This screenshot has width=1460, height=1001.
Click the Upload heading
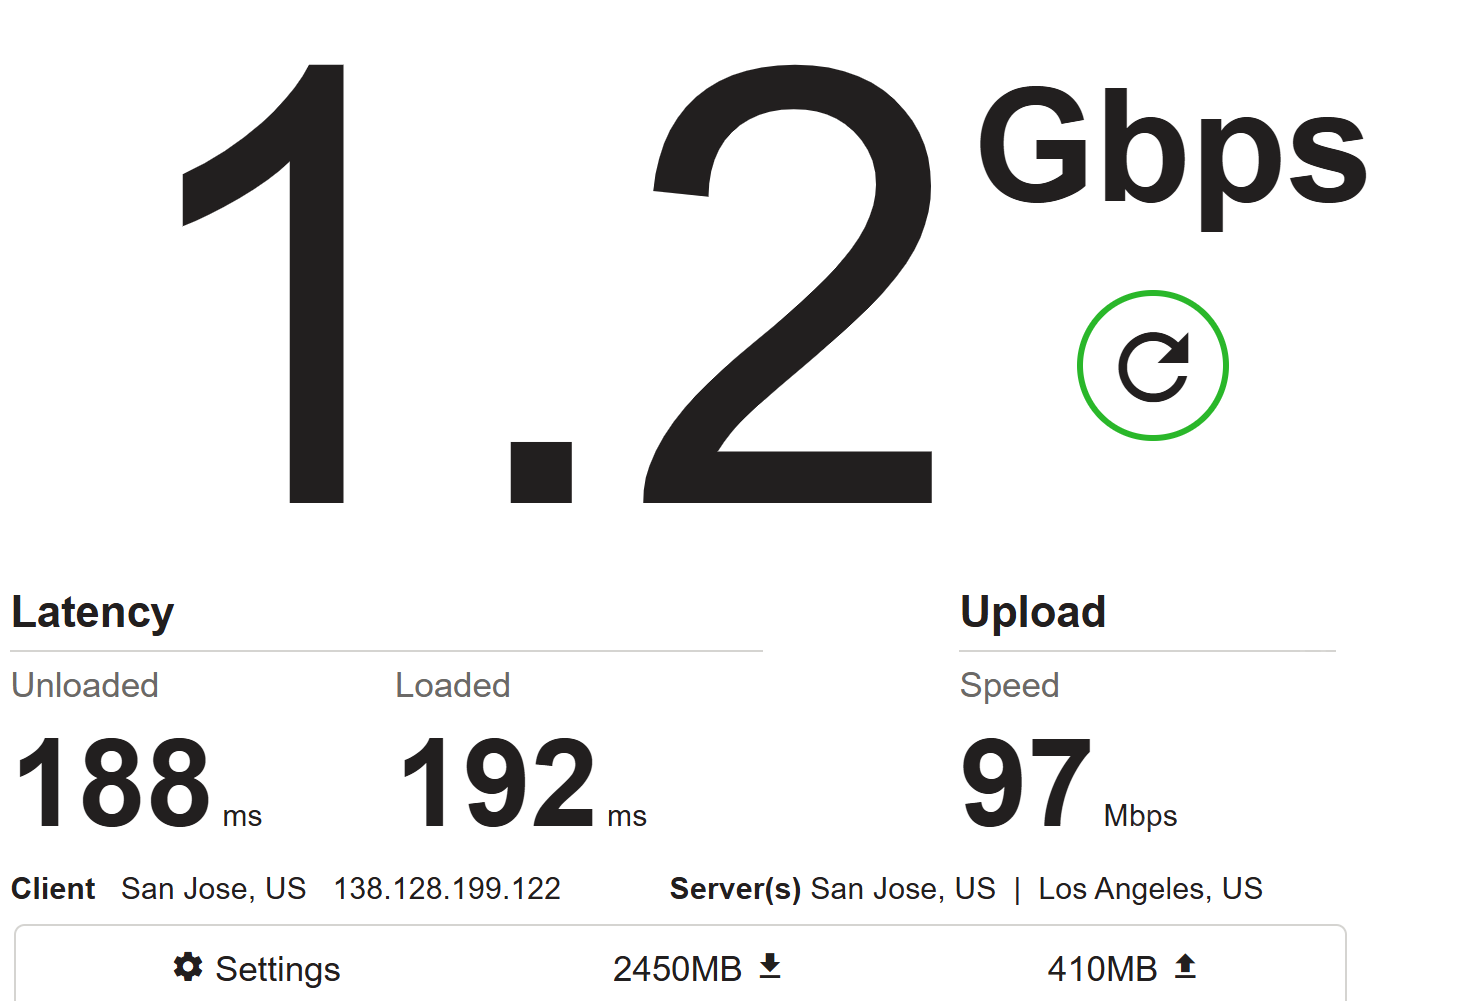coord(1033,612)
